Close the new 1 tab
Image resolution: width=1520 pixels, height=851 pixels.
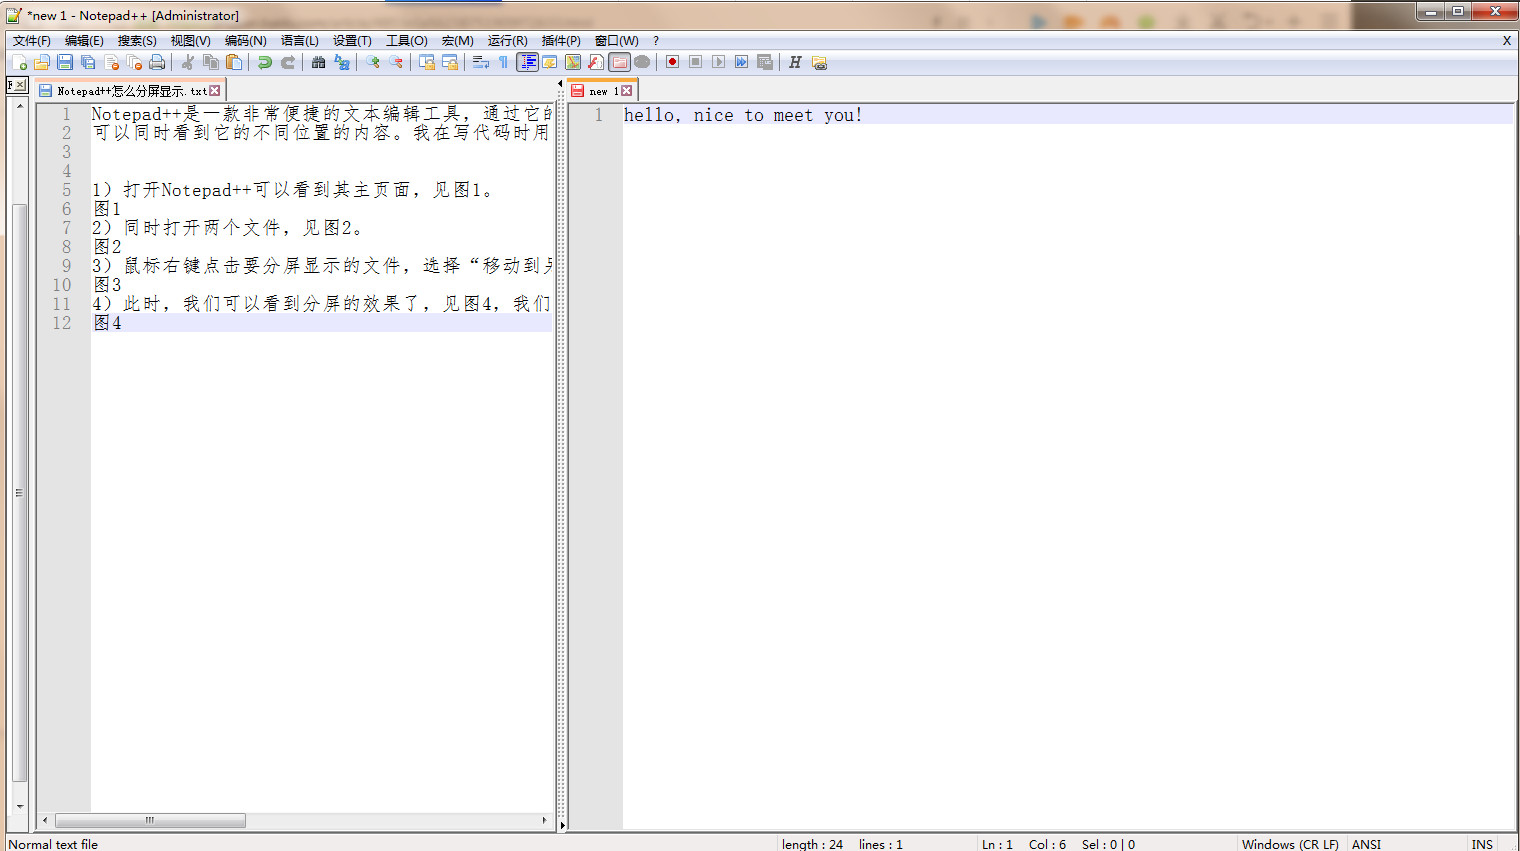(626, 91)
